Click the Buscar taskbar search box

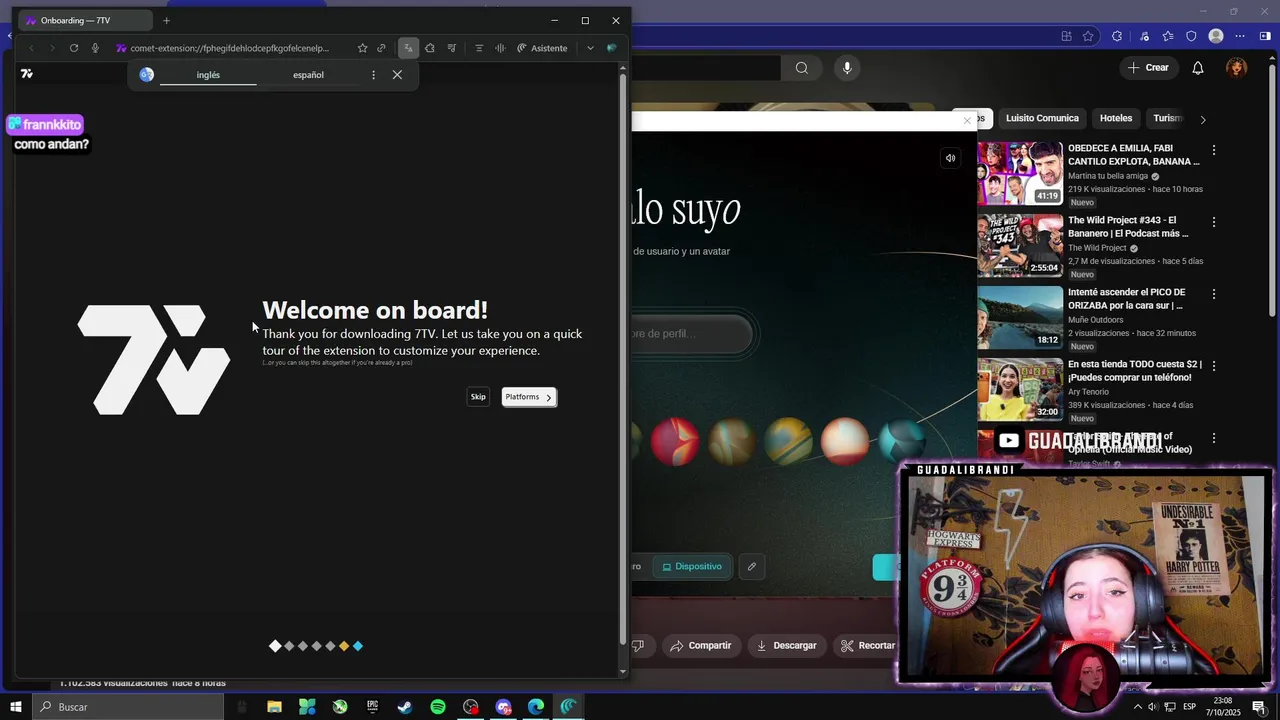click(128, 707)
